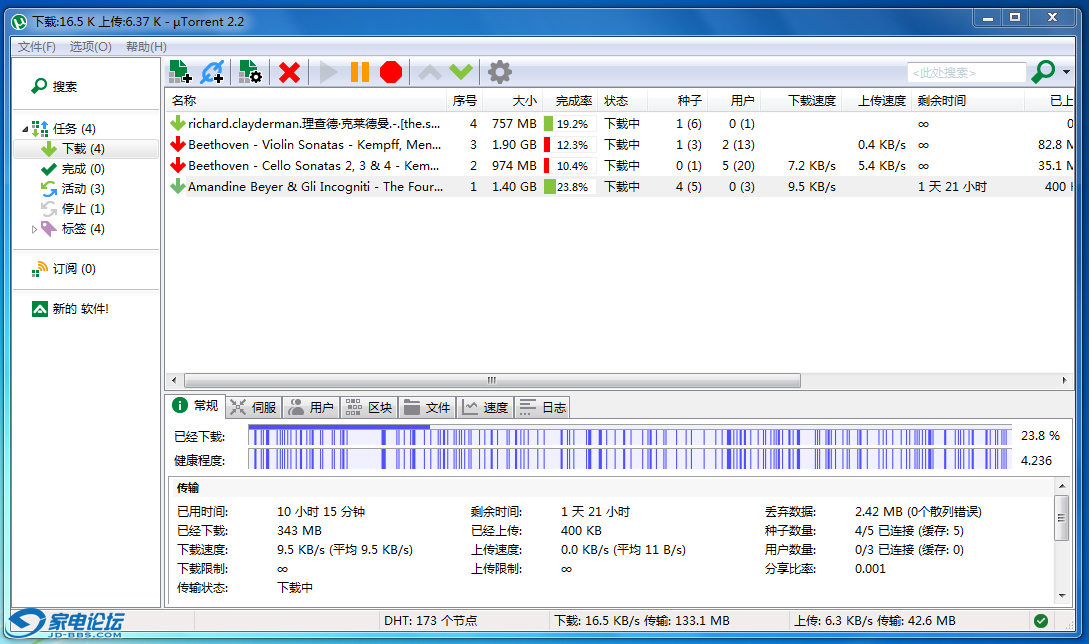Pause the torrent with the orange pause button
Image resolution: width=1089 pixels, height=644 pixels.
coord(360,72)
